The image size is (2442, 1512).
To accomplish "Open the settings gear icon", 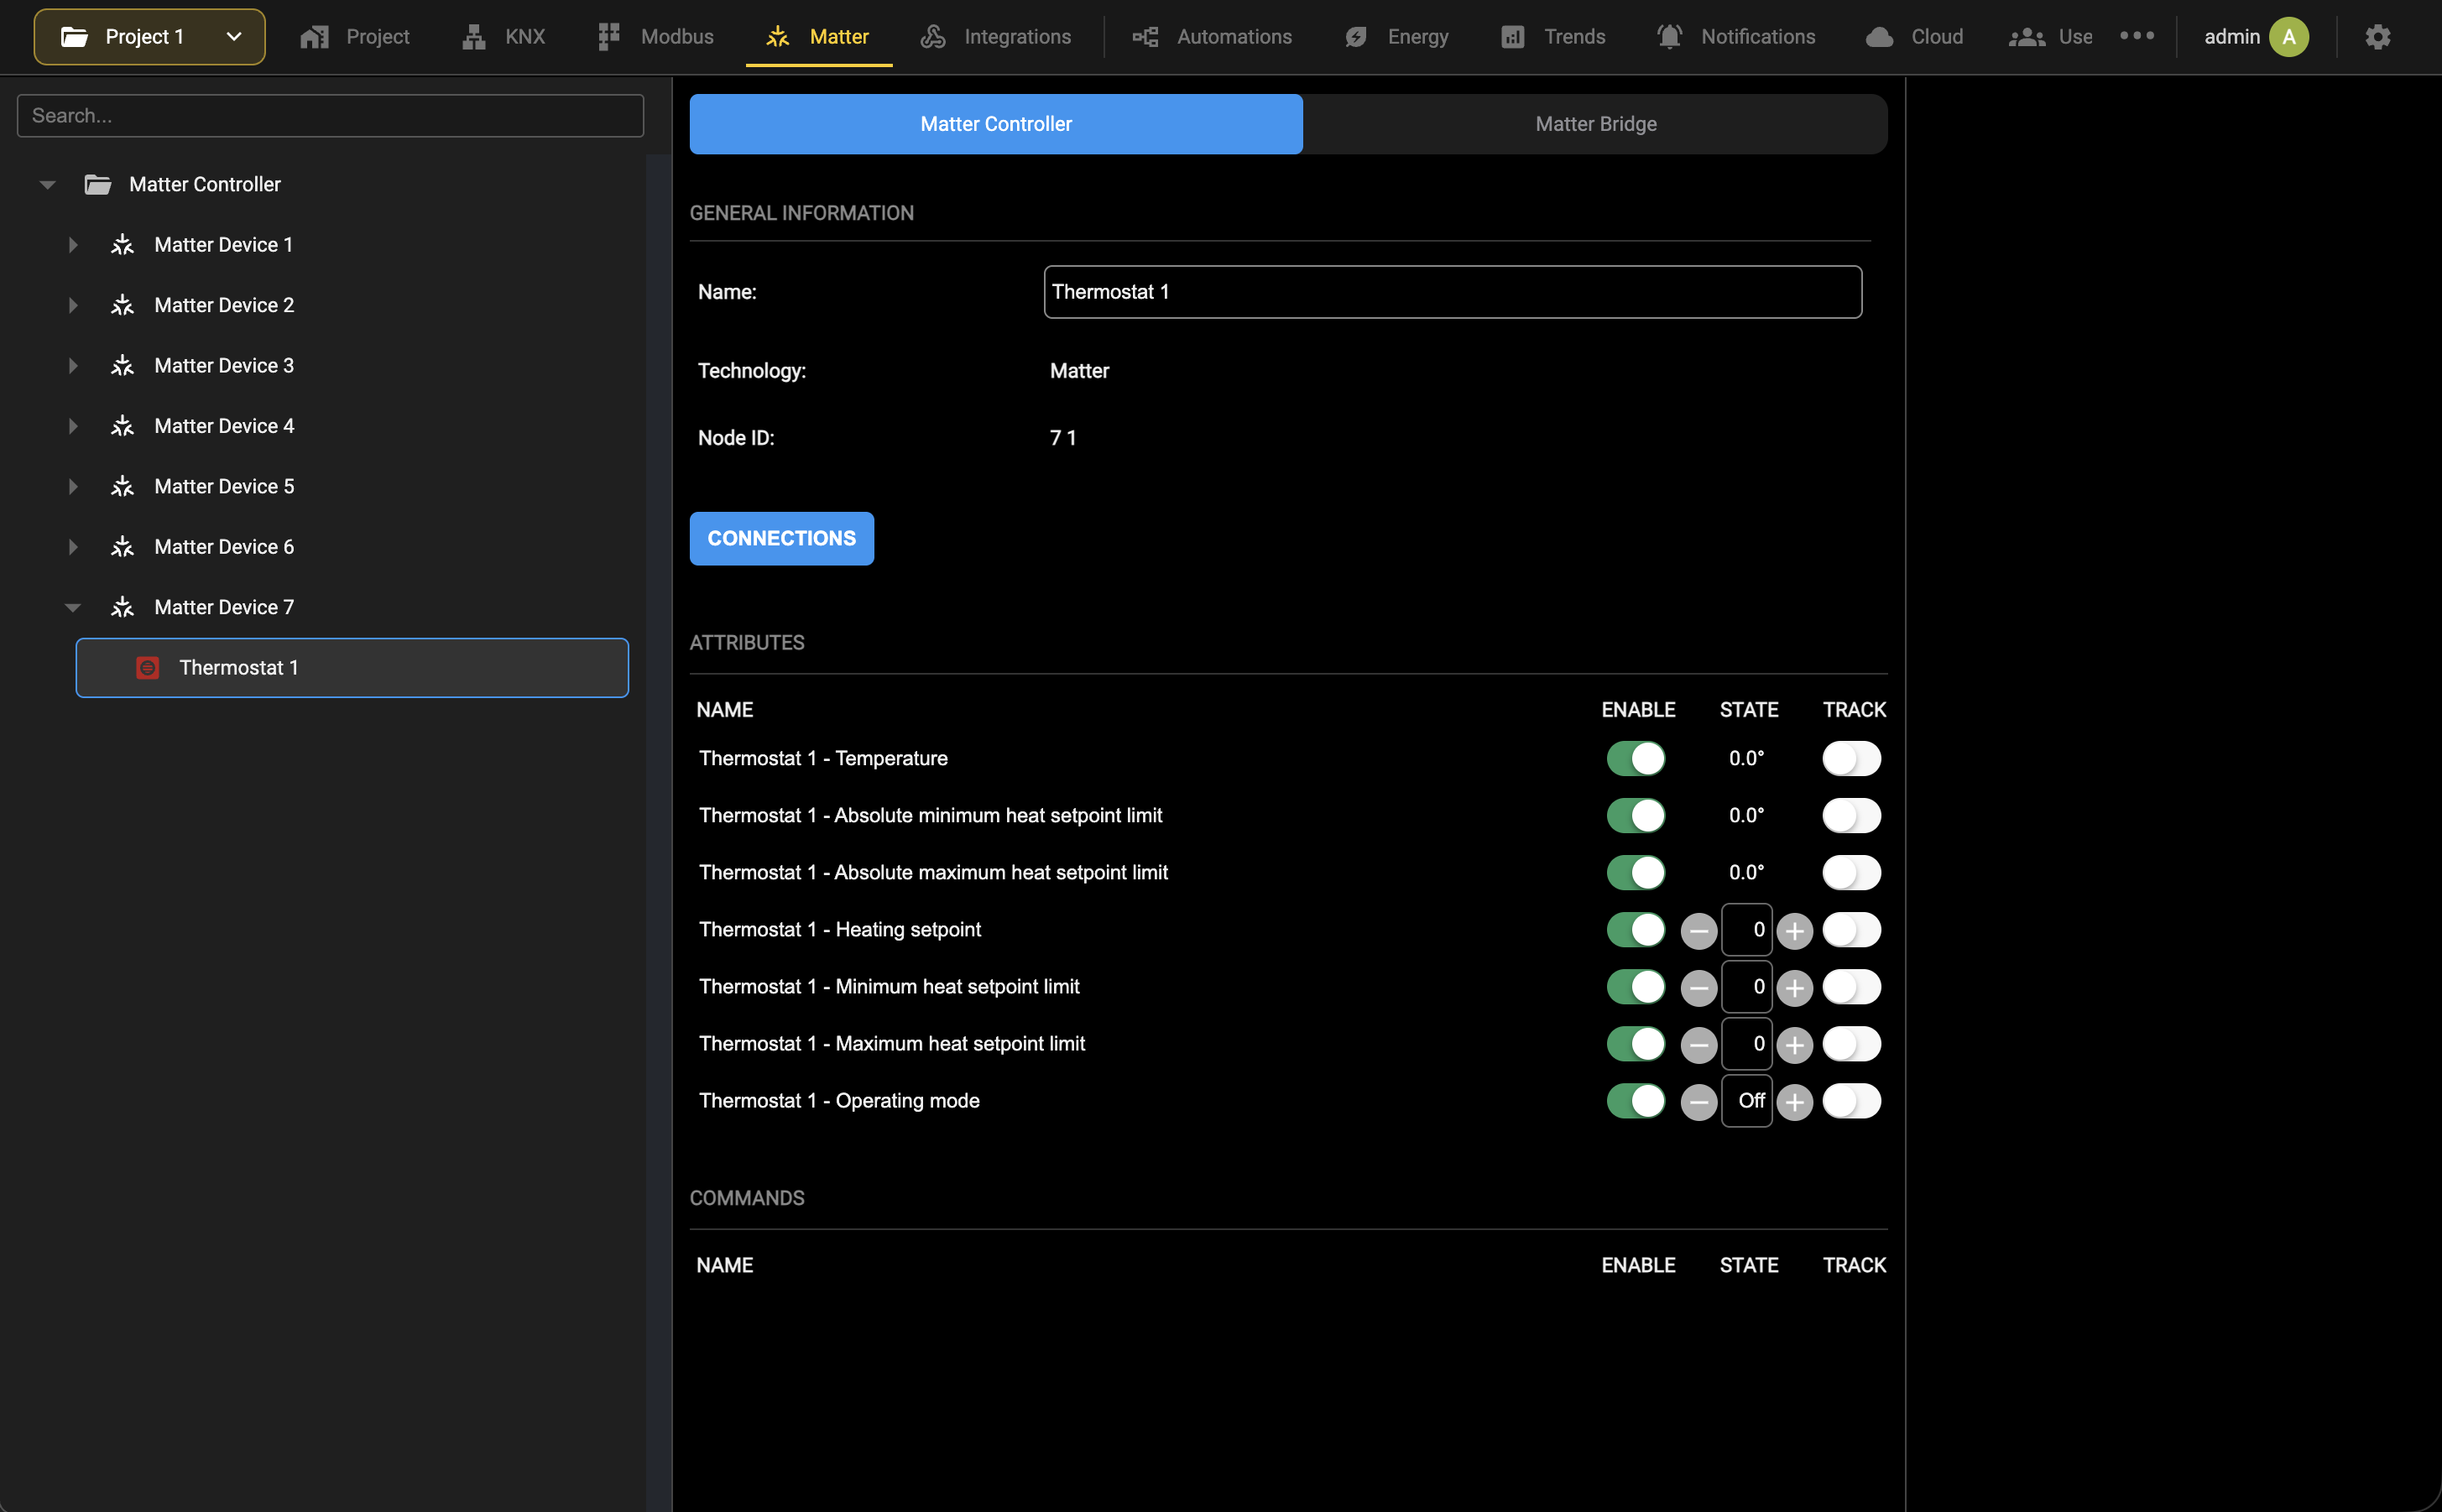I will [x=2377, y=37].
